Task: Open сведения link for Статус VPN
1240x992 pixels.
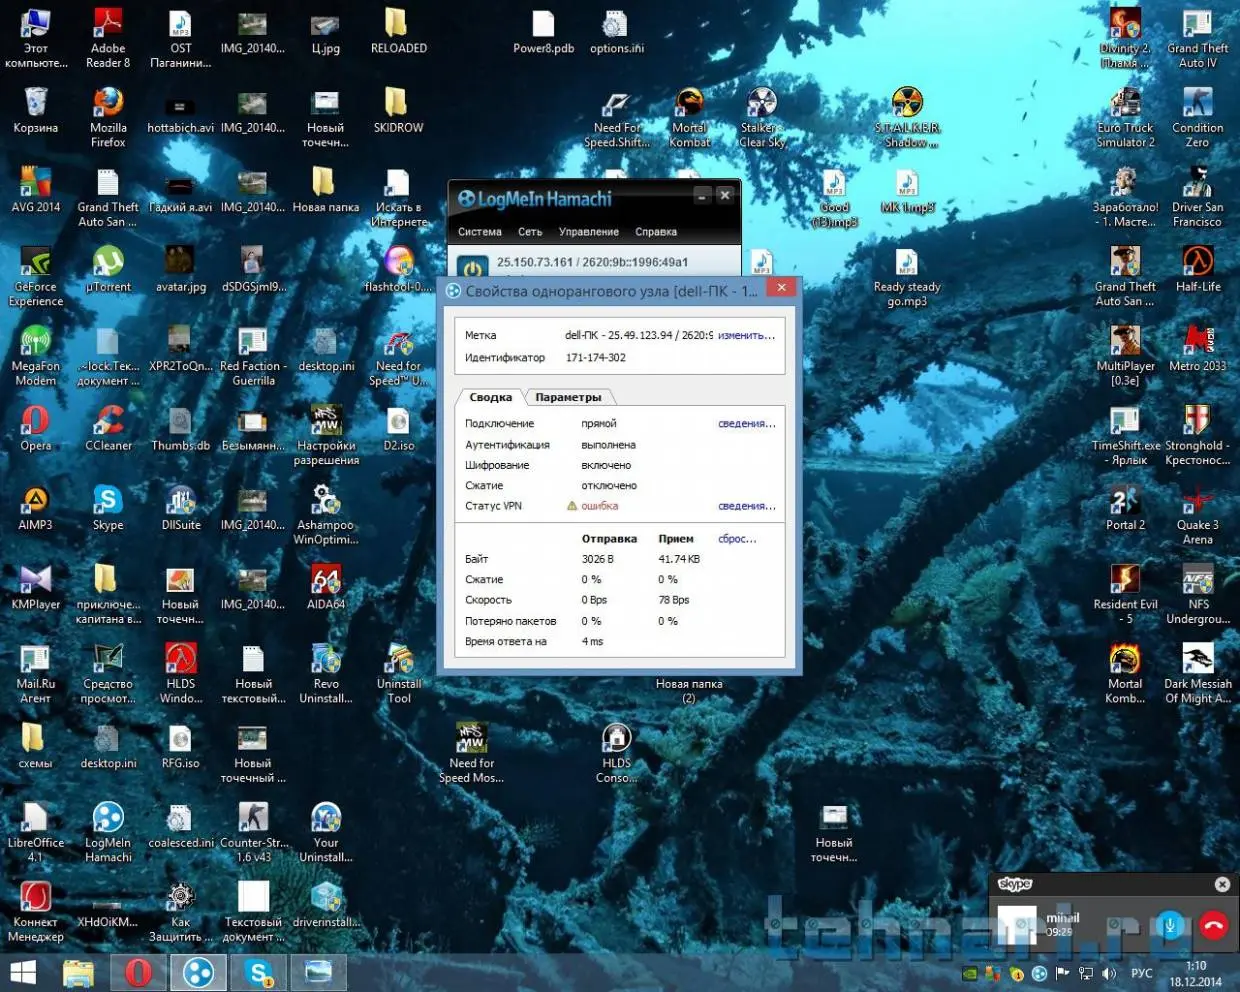Action: tap(746, 506)
